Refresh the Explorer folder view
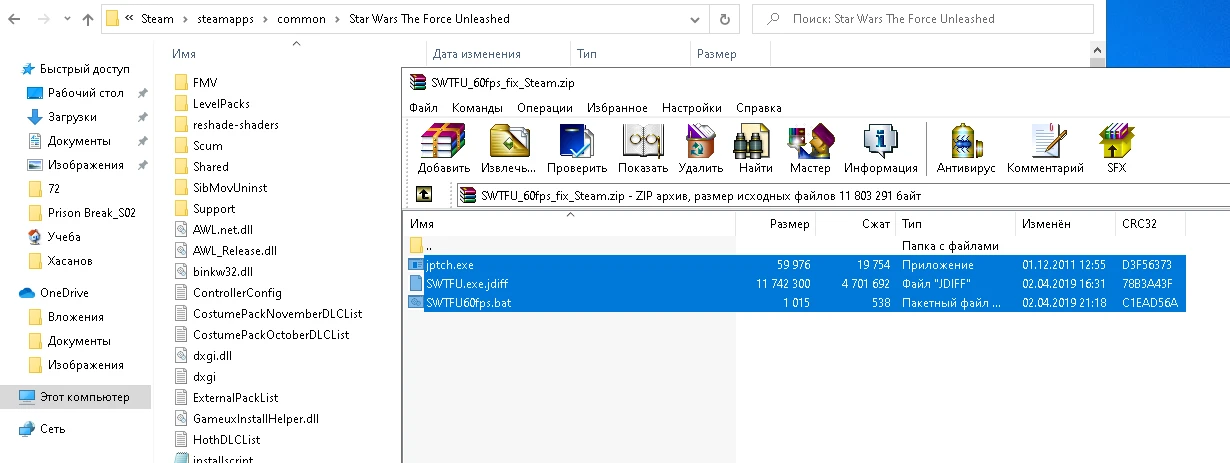 pyautogui.click(x=723, y=18)
